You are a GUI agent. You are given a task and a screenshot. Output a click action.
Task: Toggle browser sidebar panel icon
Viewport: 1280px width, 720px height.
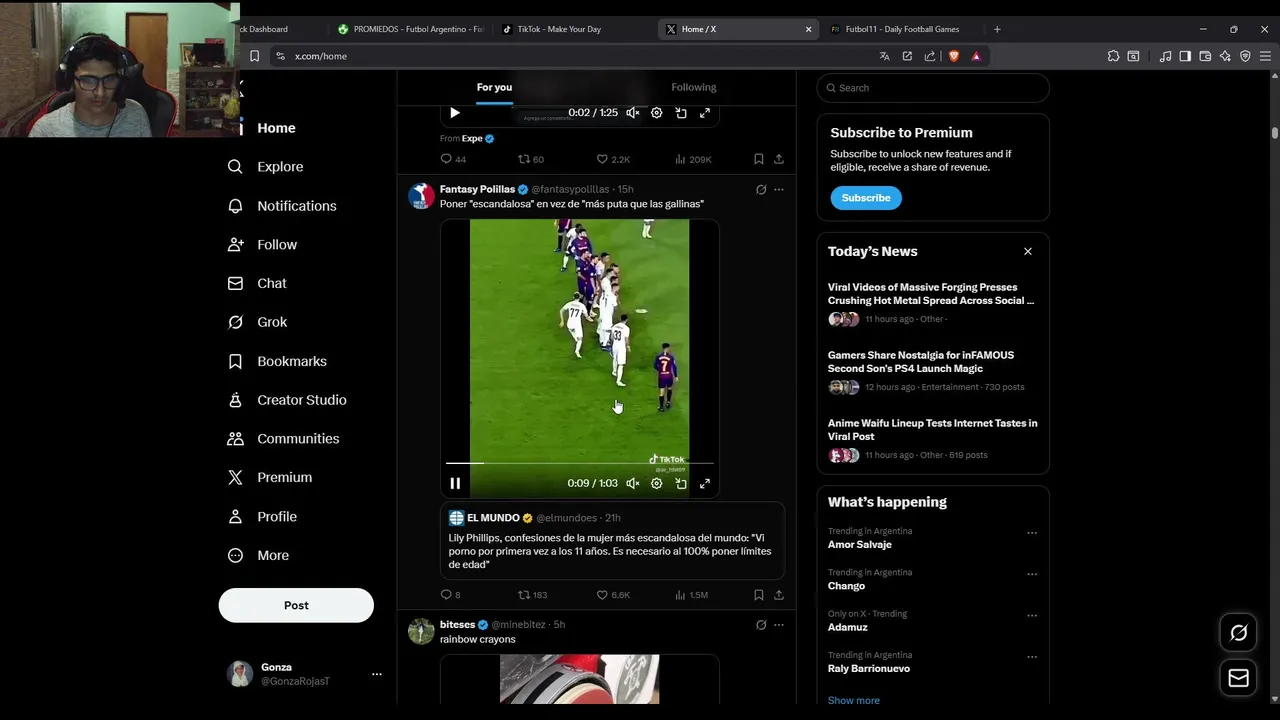[x=1185, y=57]
